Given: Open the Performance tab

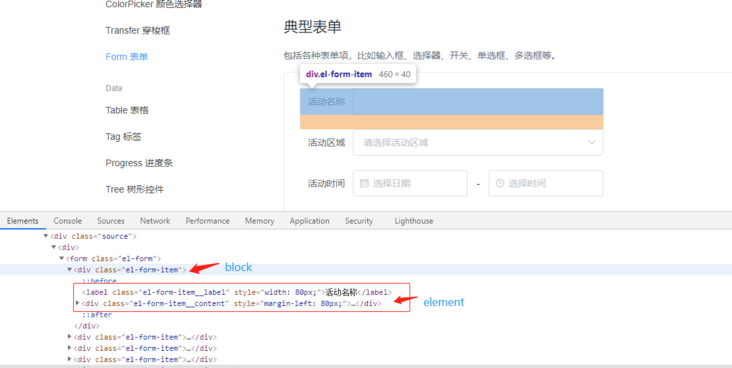Looking at the screenshot, I should click(207, 221).
